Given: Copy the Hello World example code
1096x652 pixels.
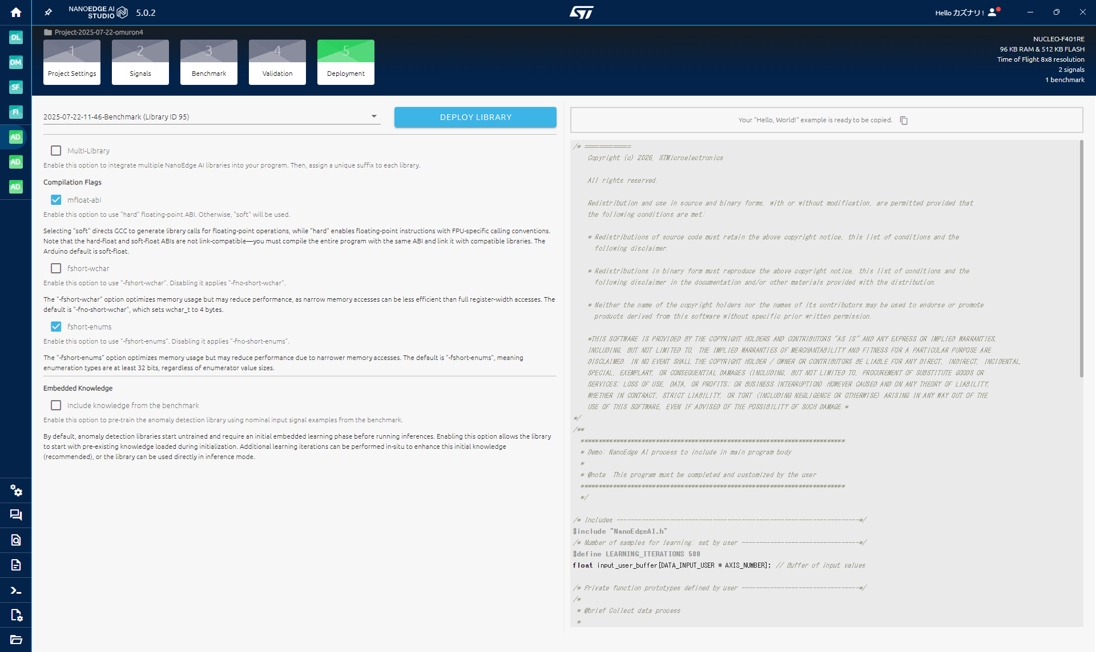Looking at the screenshot, I should click(x=903, y=120).
